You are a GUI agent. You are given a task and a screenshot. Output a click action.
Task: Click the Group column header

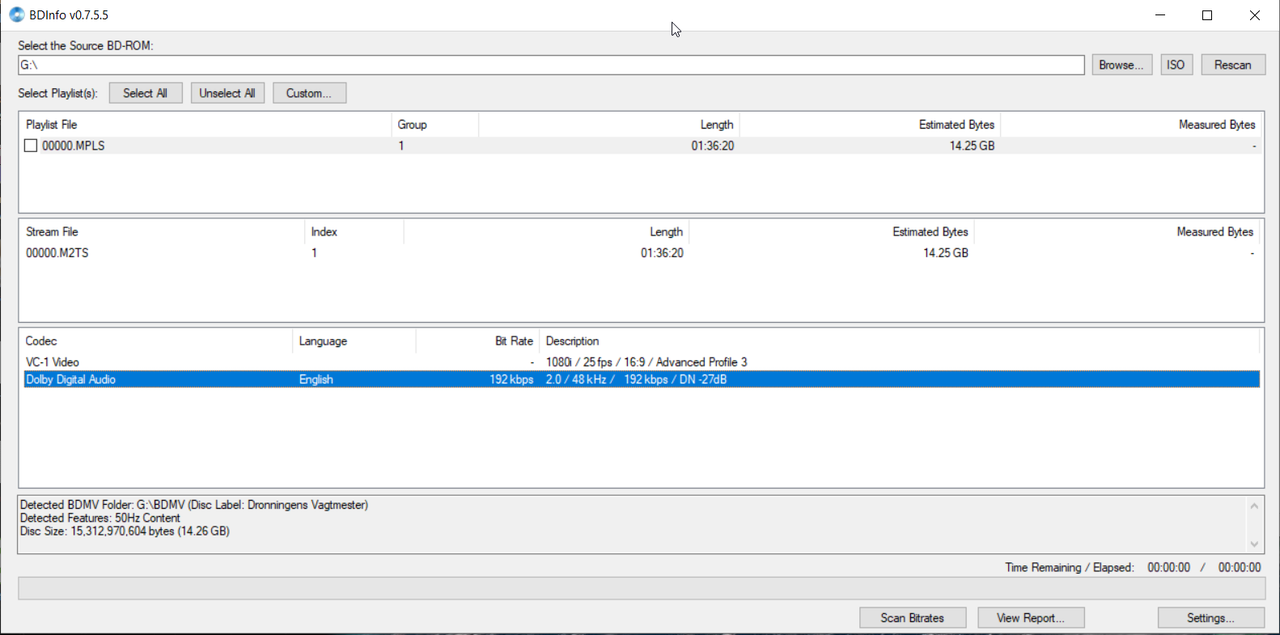[x=435, y=125]
